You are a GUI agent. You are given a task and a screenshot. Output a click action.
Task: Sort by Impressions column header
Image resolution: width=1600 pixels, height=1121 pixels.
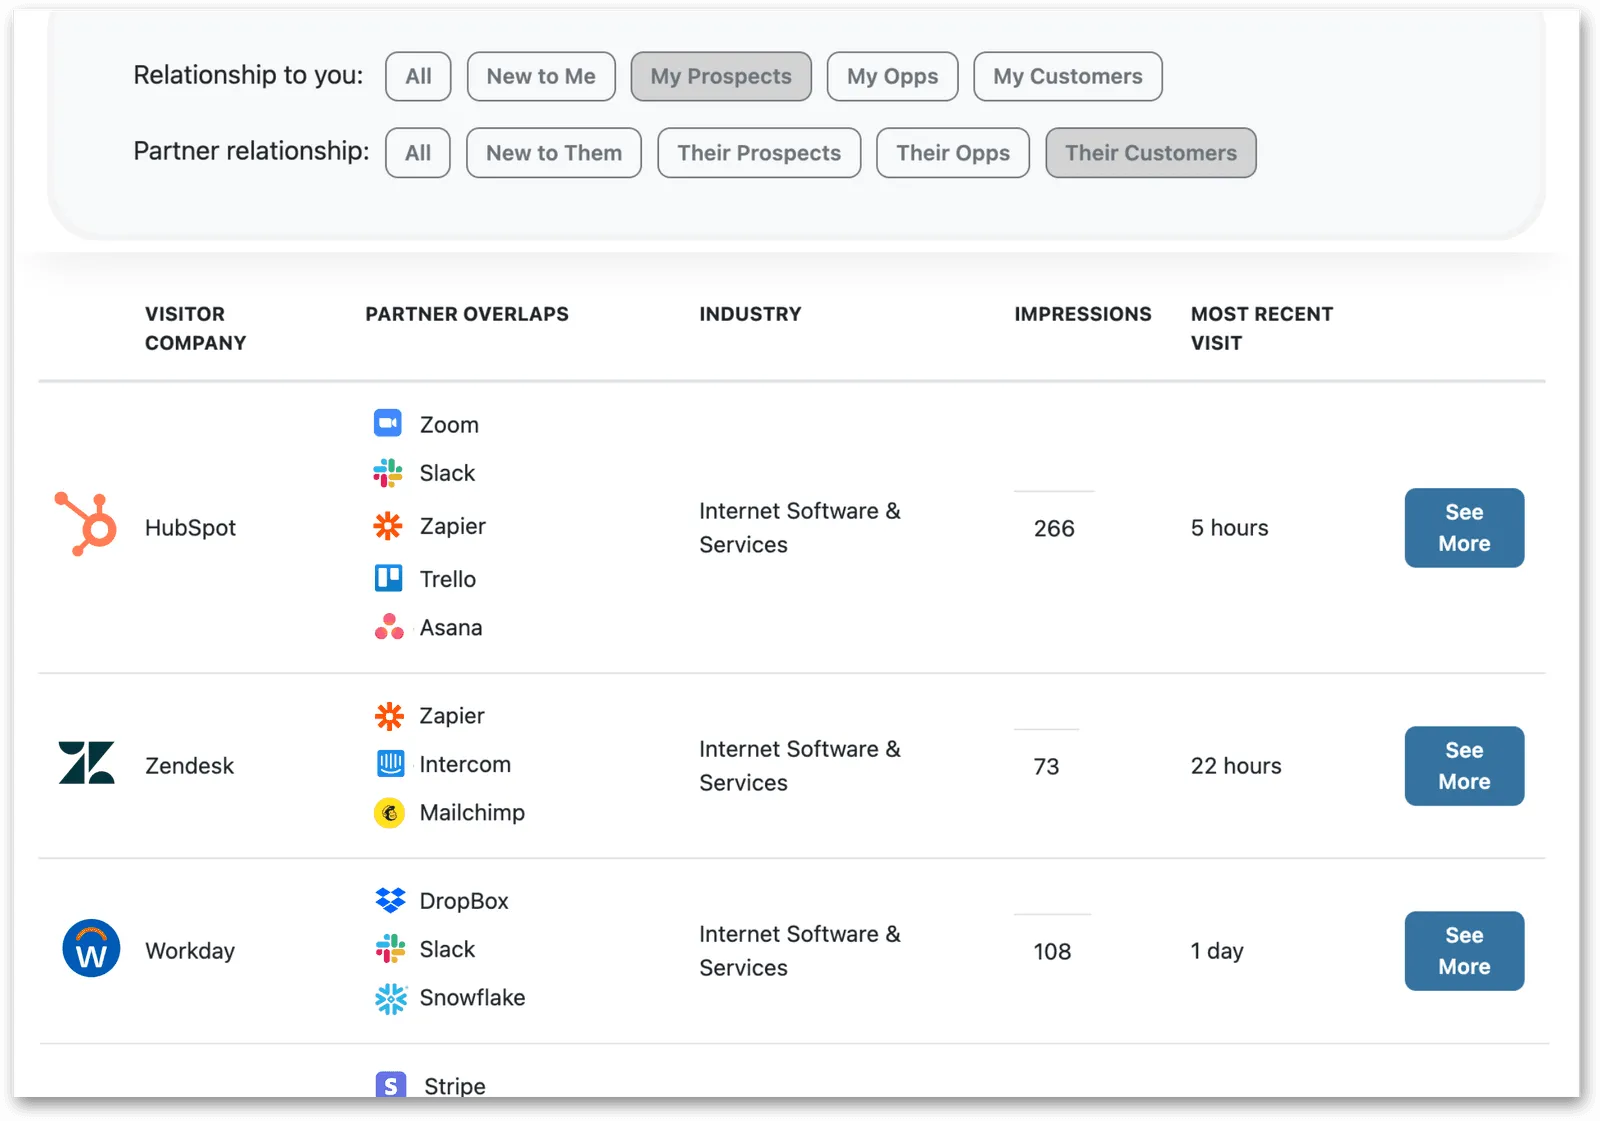pos(1083,314)
